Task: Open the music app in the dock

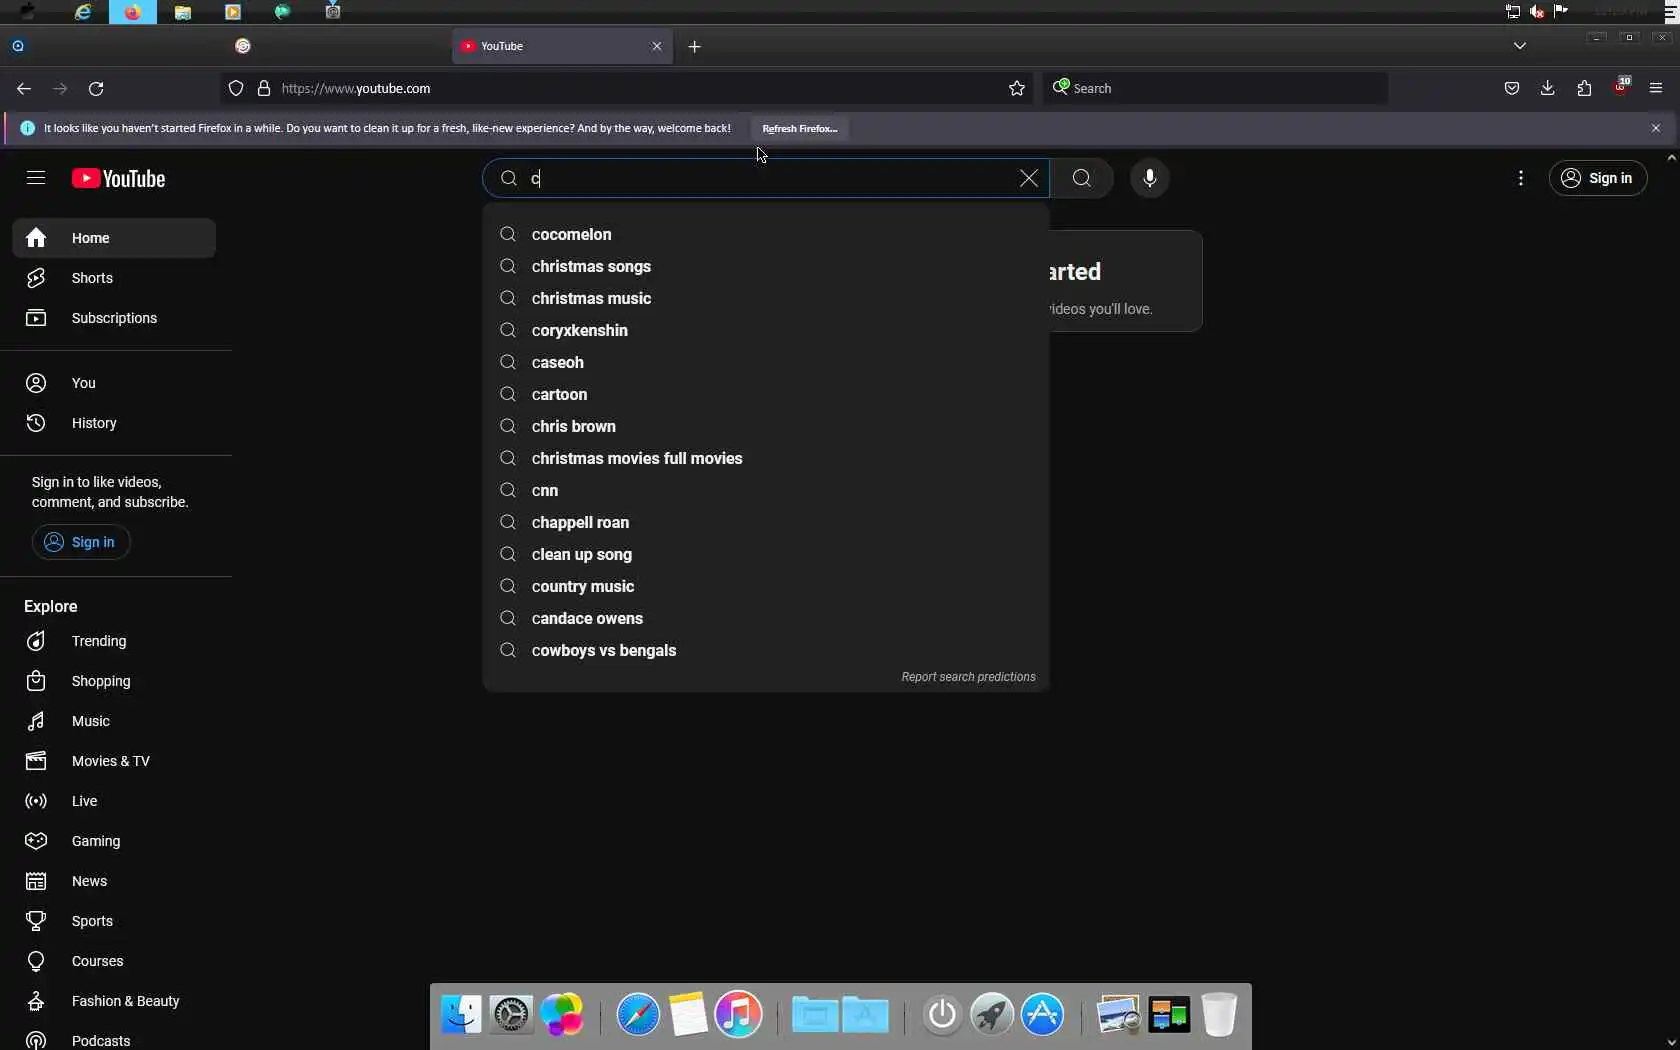Action: coord(738,1015)
